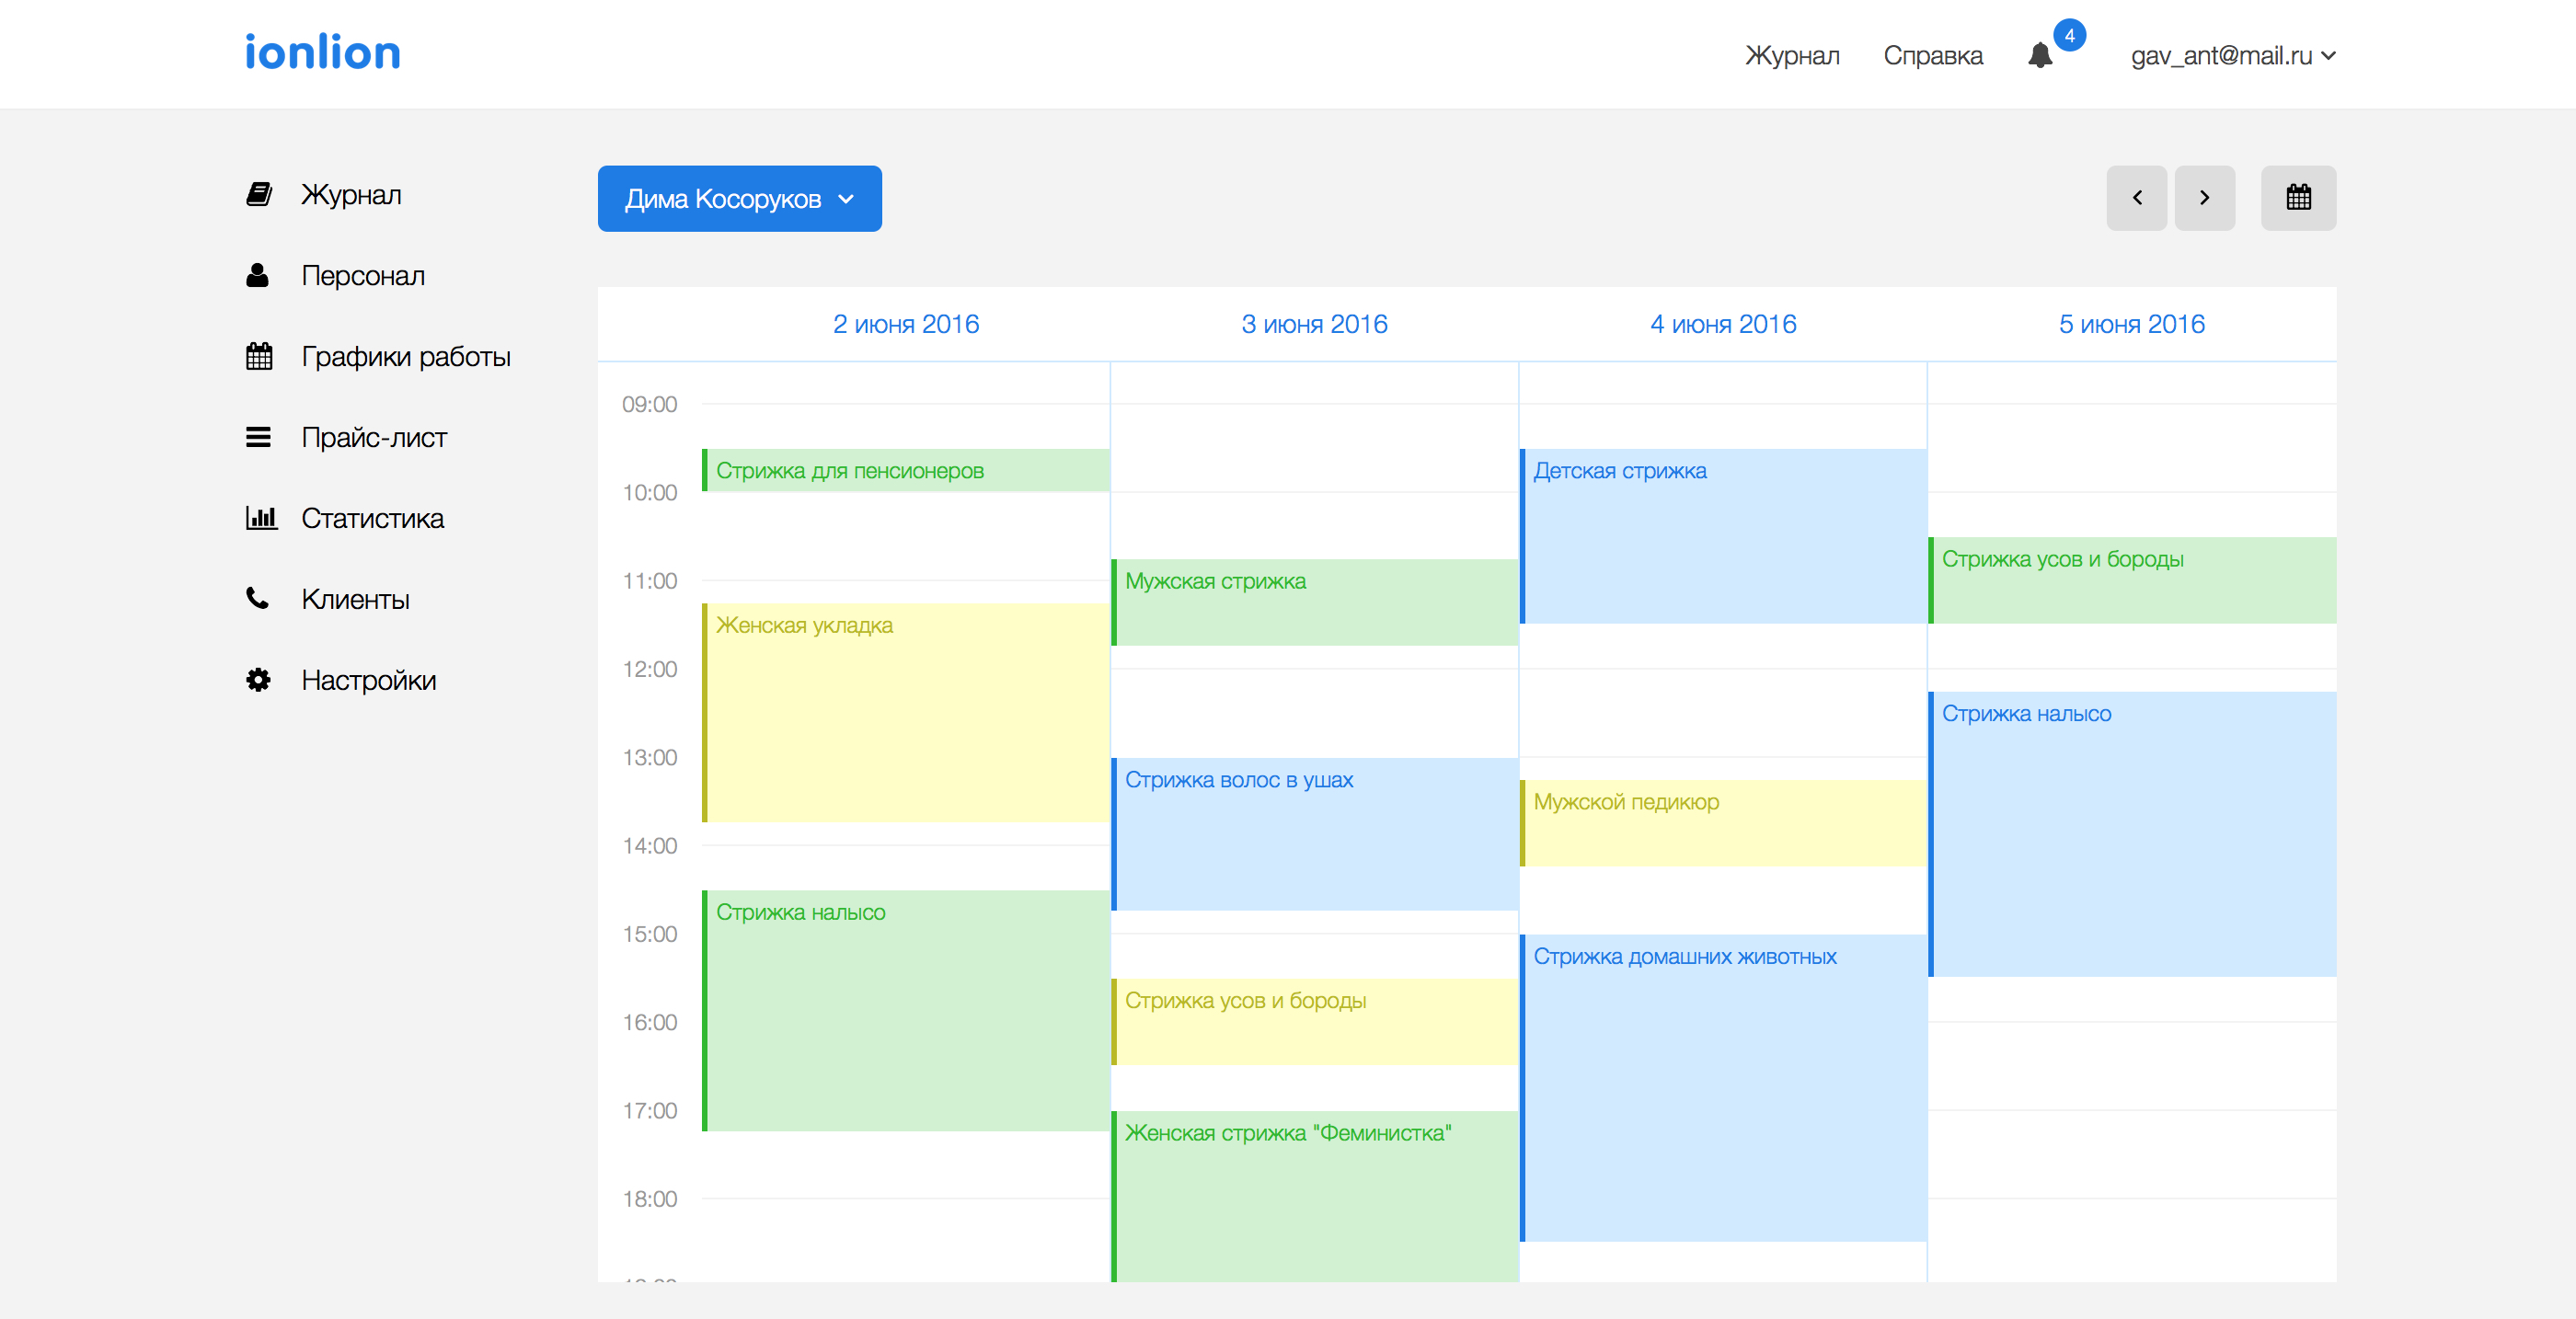Click the Настройки gear icon
The width and height of the screenshot is (2576, 1319).
click(x=258, y=680)
